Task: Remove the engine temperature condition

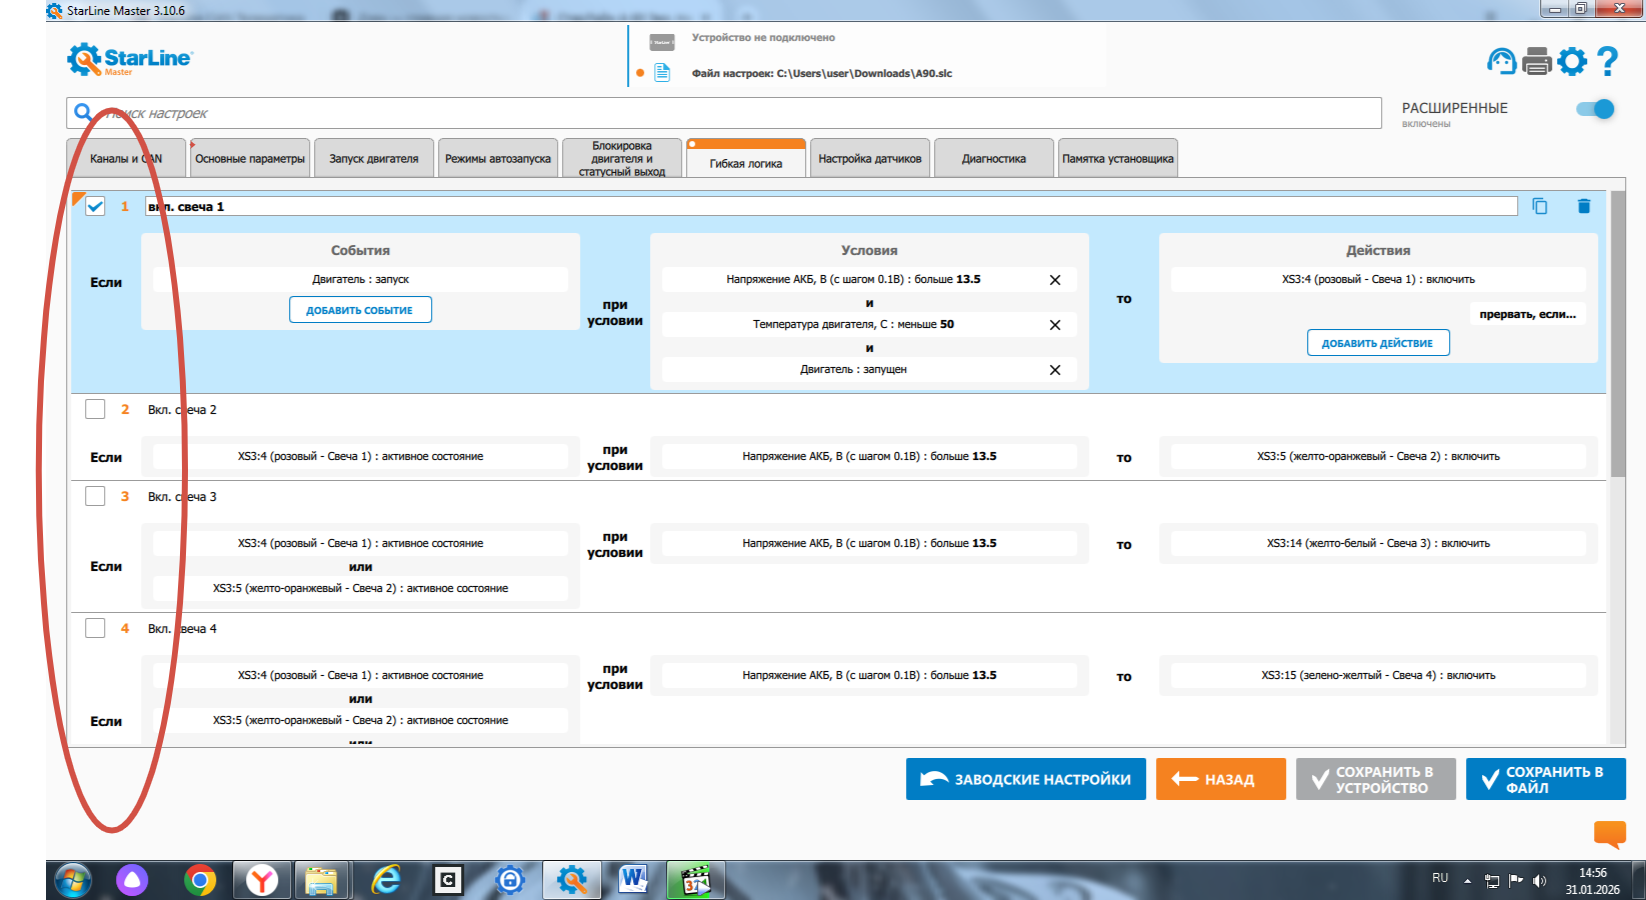Action: 1054,325
